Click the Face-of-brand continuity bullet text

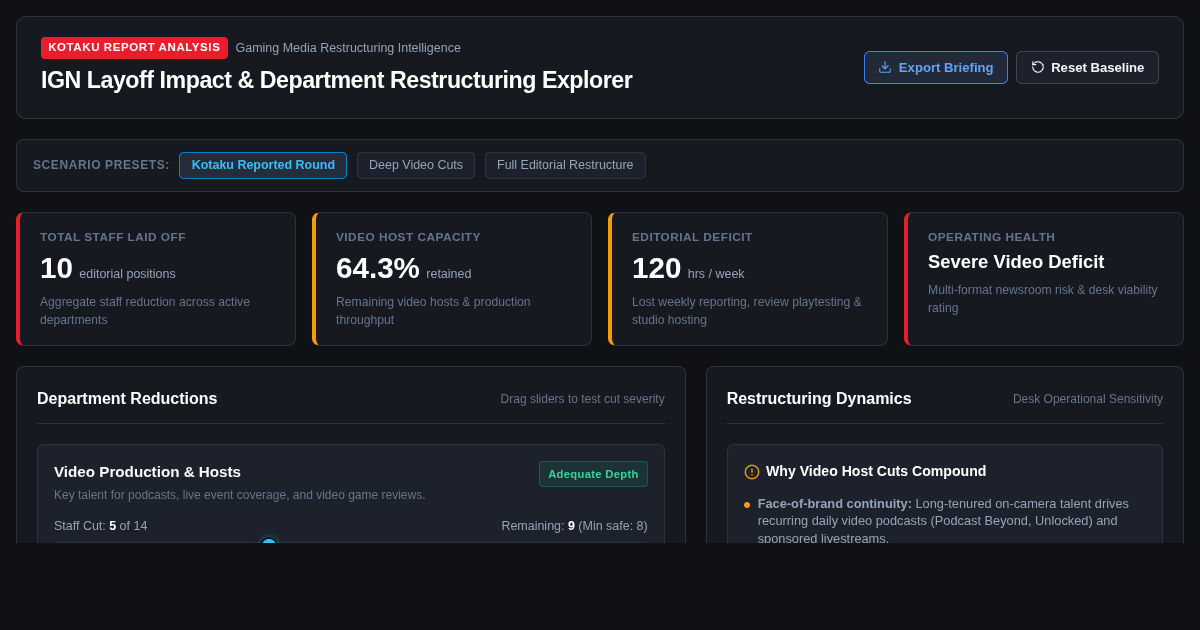[943, 521]
